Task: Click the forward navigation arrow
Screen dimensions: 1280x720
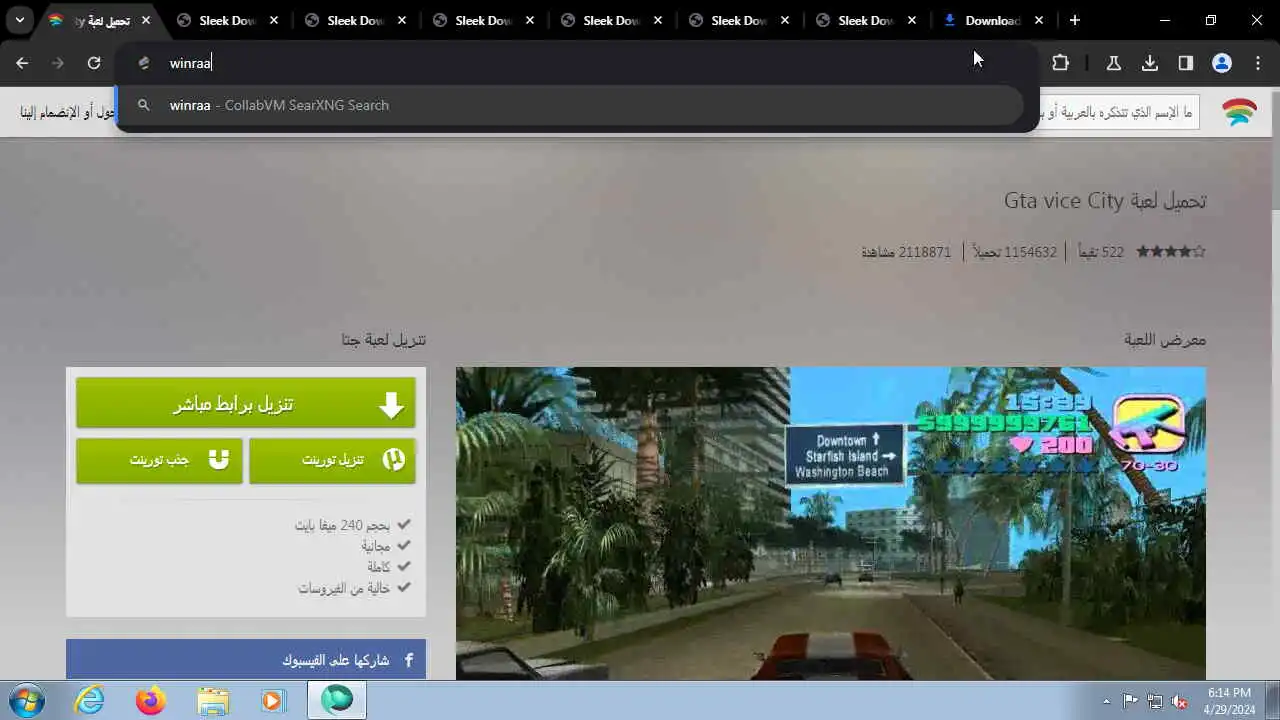Action: pyautogui.click(x=58, y=63)
